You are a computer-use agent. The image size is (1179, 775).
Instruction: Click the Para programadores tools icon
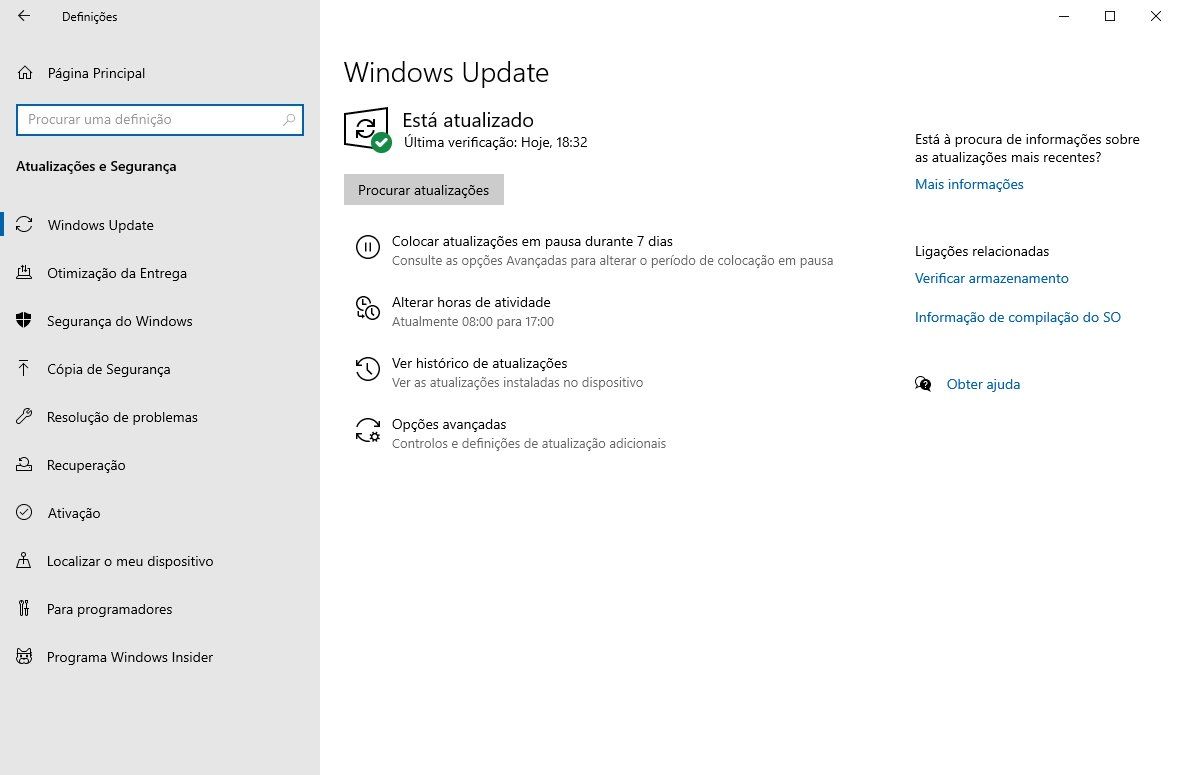click(24, 608)
